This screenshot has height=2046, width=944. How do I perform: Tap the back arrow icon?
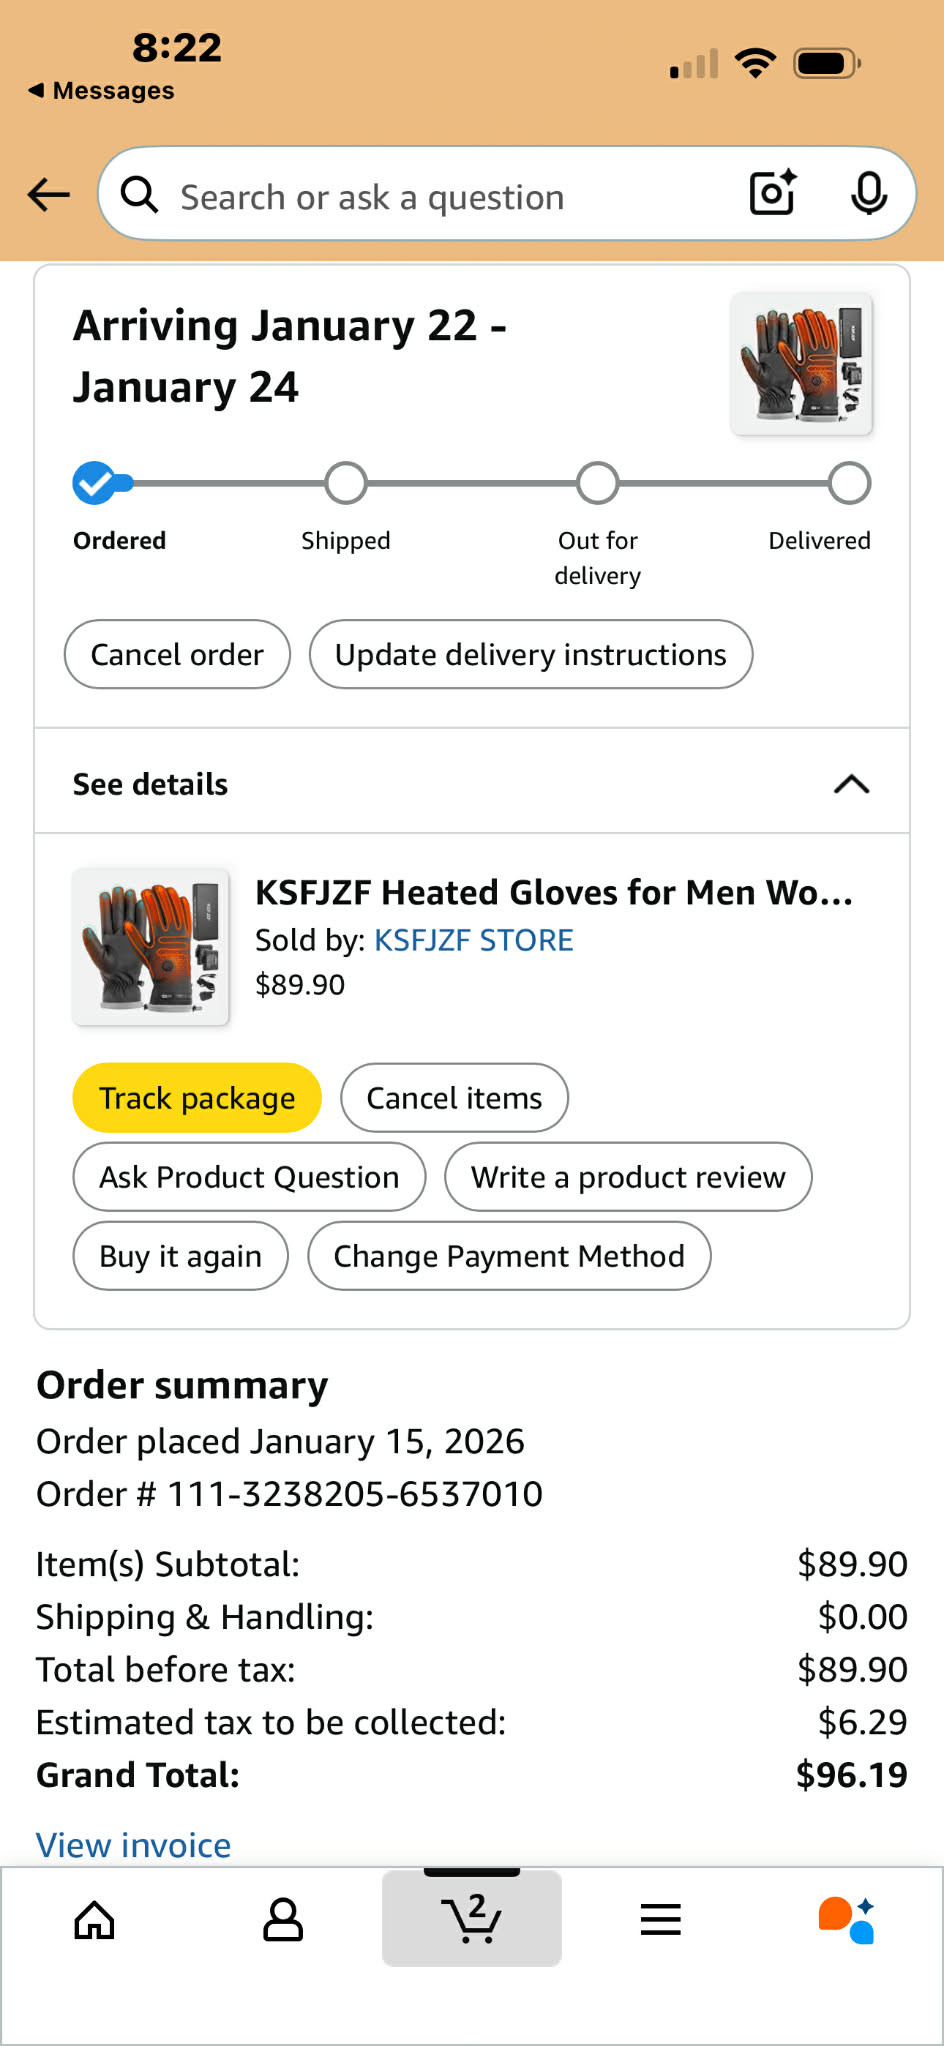(x=48, y=194)
